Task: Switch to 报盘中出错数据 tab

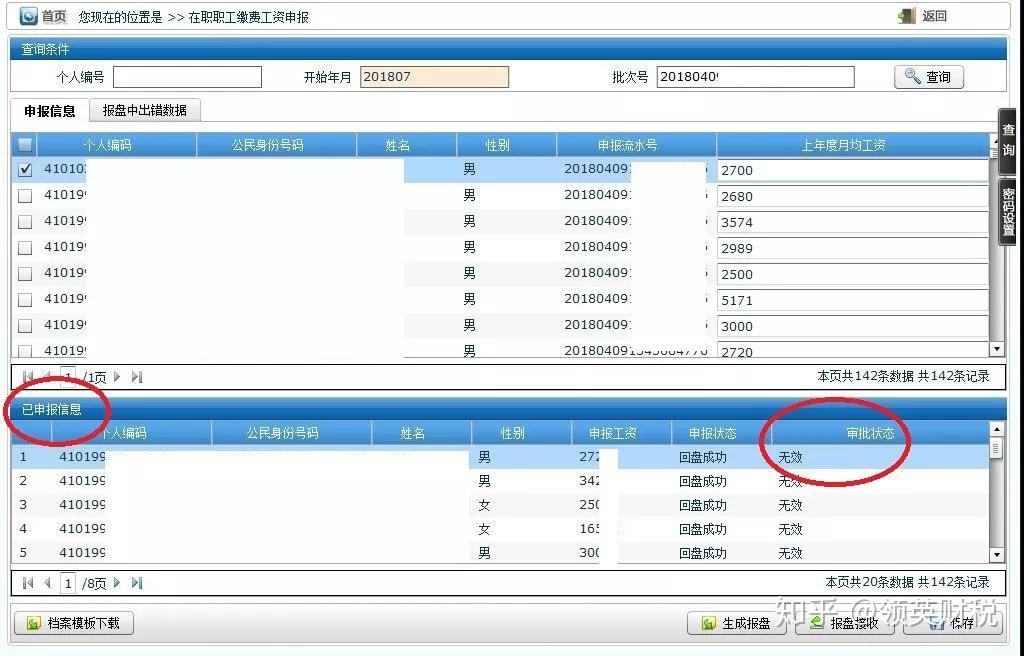Action: tap(144, 110)
